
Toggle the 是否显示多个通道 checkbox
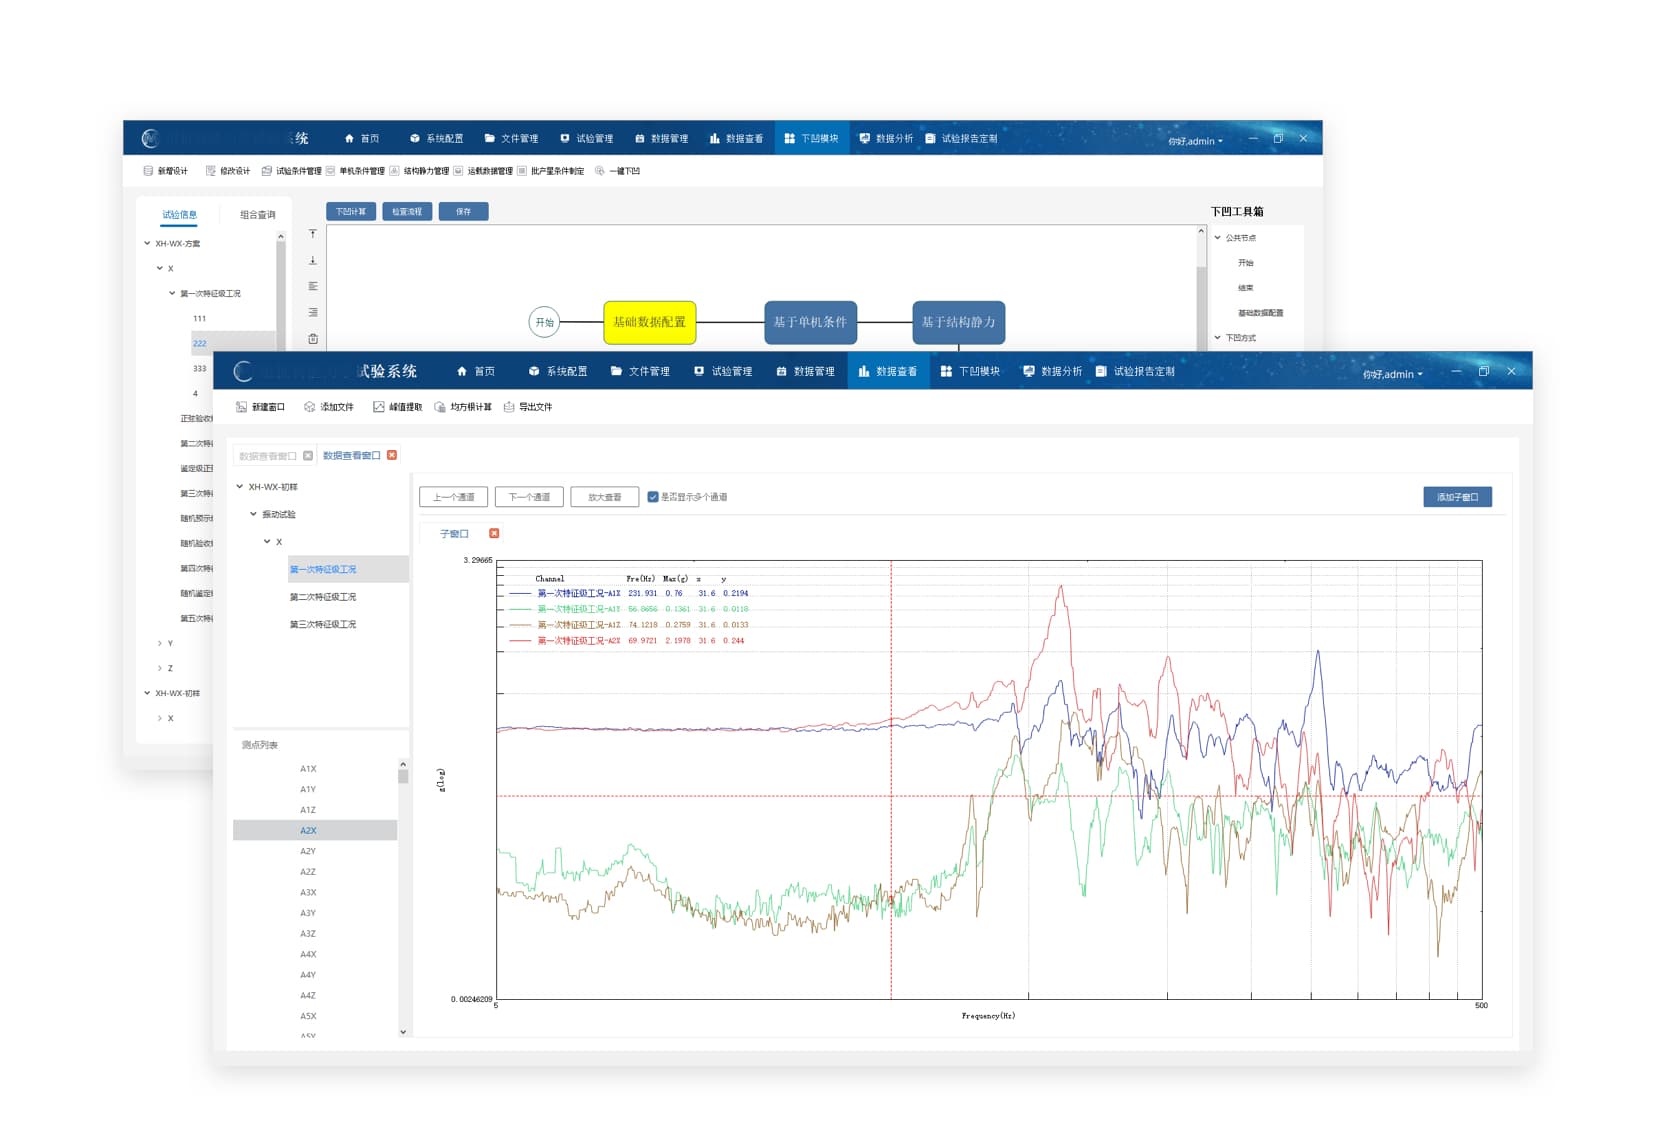(x=653, y=497)
